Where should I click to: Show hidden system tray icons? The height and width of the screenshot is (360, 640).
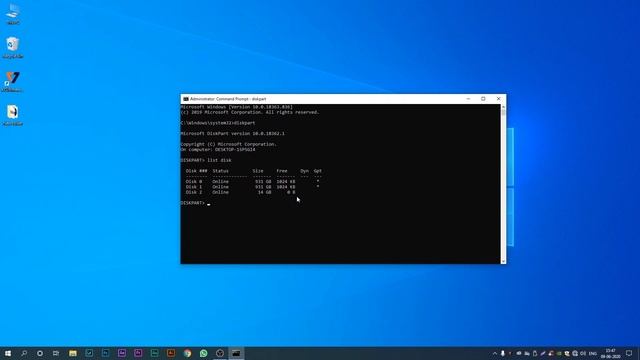[x=495, y=353]
